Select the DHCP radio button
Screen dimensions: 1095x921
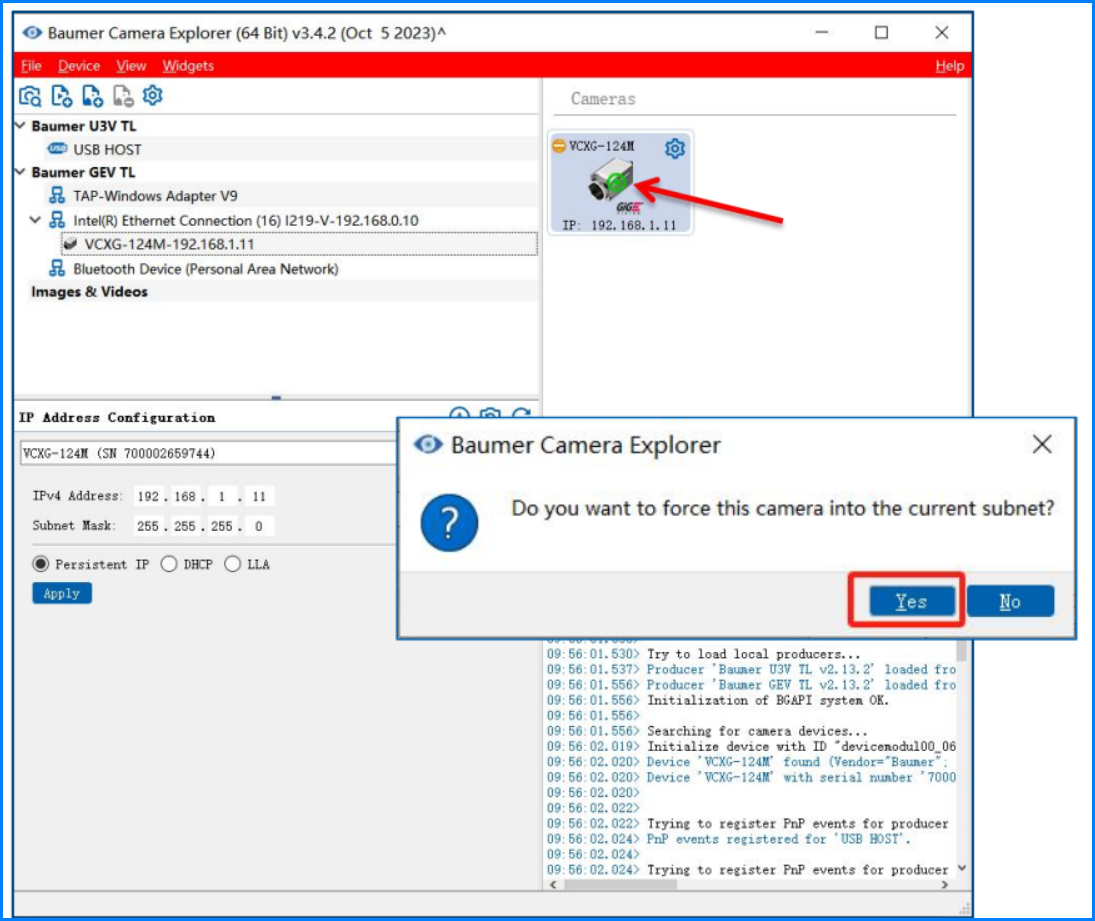pos(168,563)
